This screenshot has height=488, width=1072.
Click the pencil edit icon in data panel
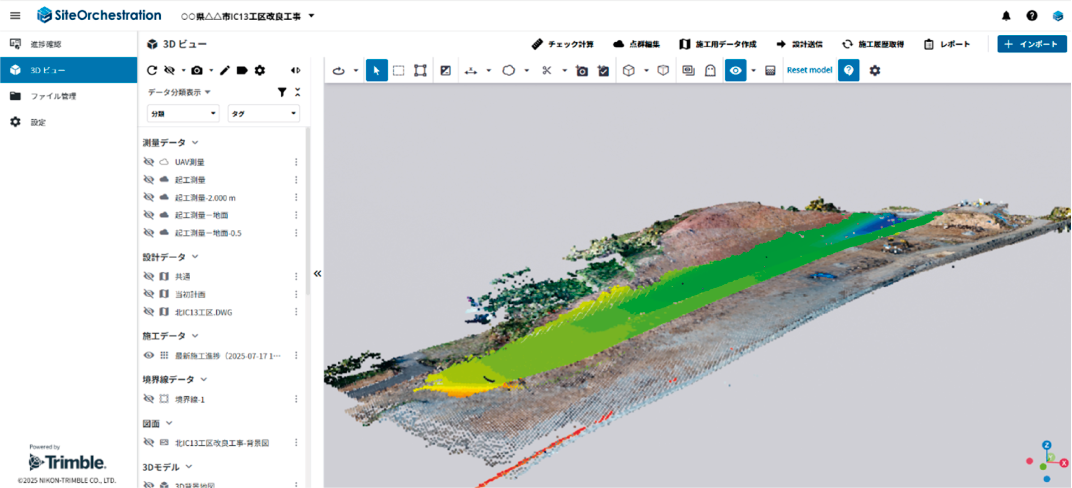(x=225, y=70)
